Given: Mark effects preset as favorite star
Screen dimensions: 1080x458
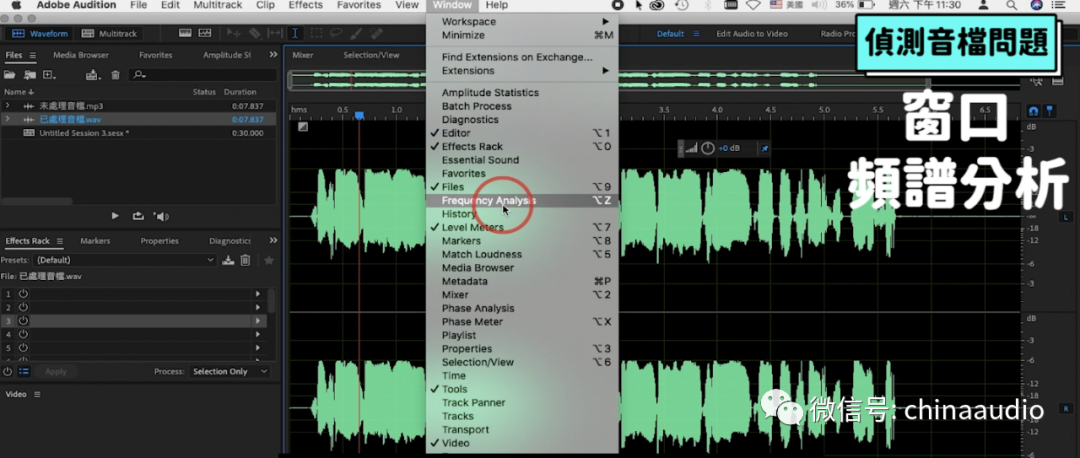Looking at the screenshot, I should [269, 260].
